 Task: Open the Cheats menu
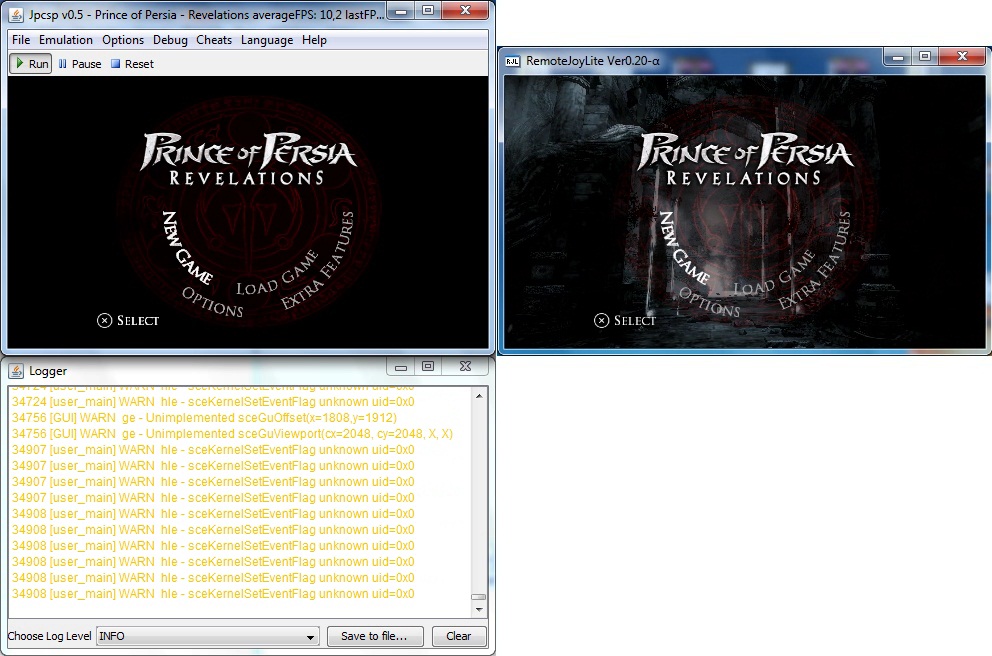click(214, 40)
